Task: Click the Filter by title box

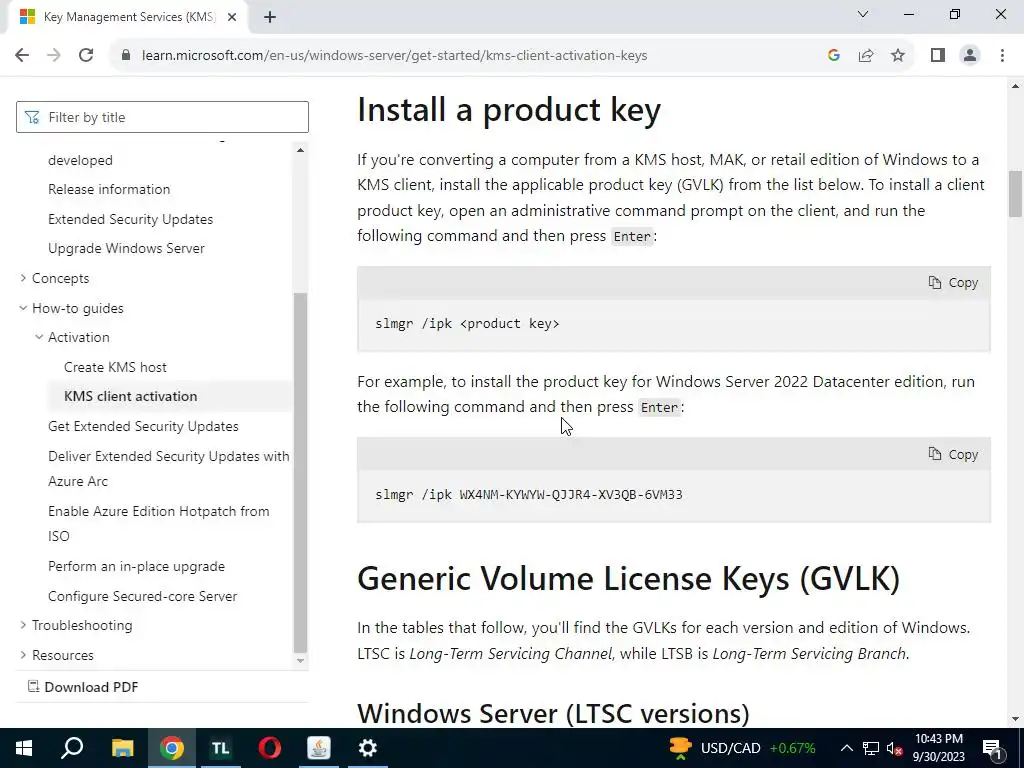Action: 162,117
